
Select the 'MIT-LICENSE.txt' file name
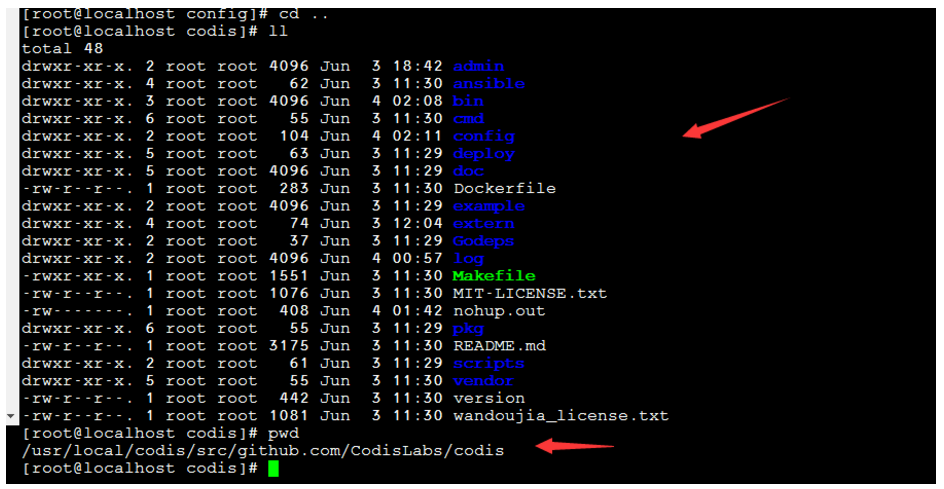(x=530, y=293)
